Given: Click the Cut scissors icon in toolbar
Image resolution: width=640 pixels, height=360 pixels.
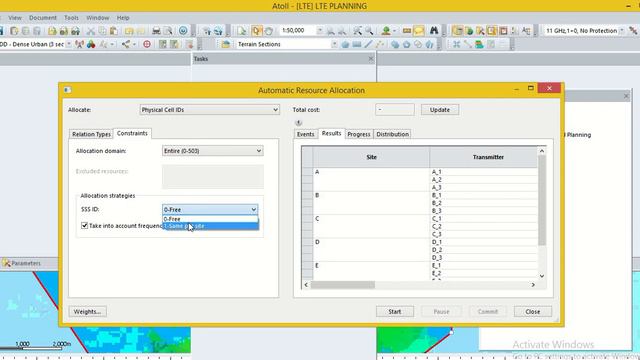Looking at the screenshot, I should coord(91,31).
